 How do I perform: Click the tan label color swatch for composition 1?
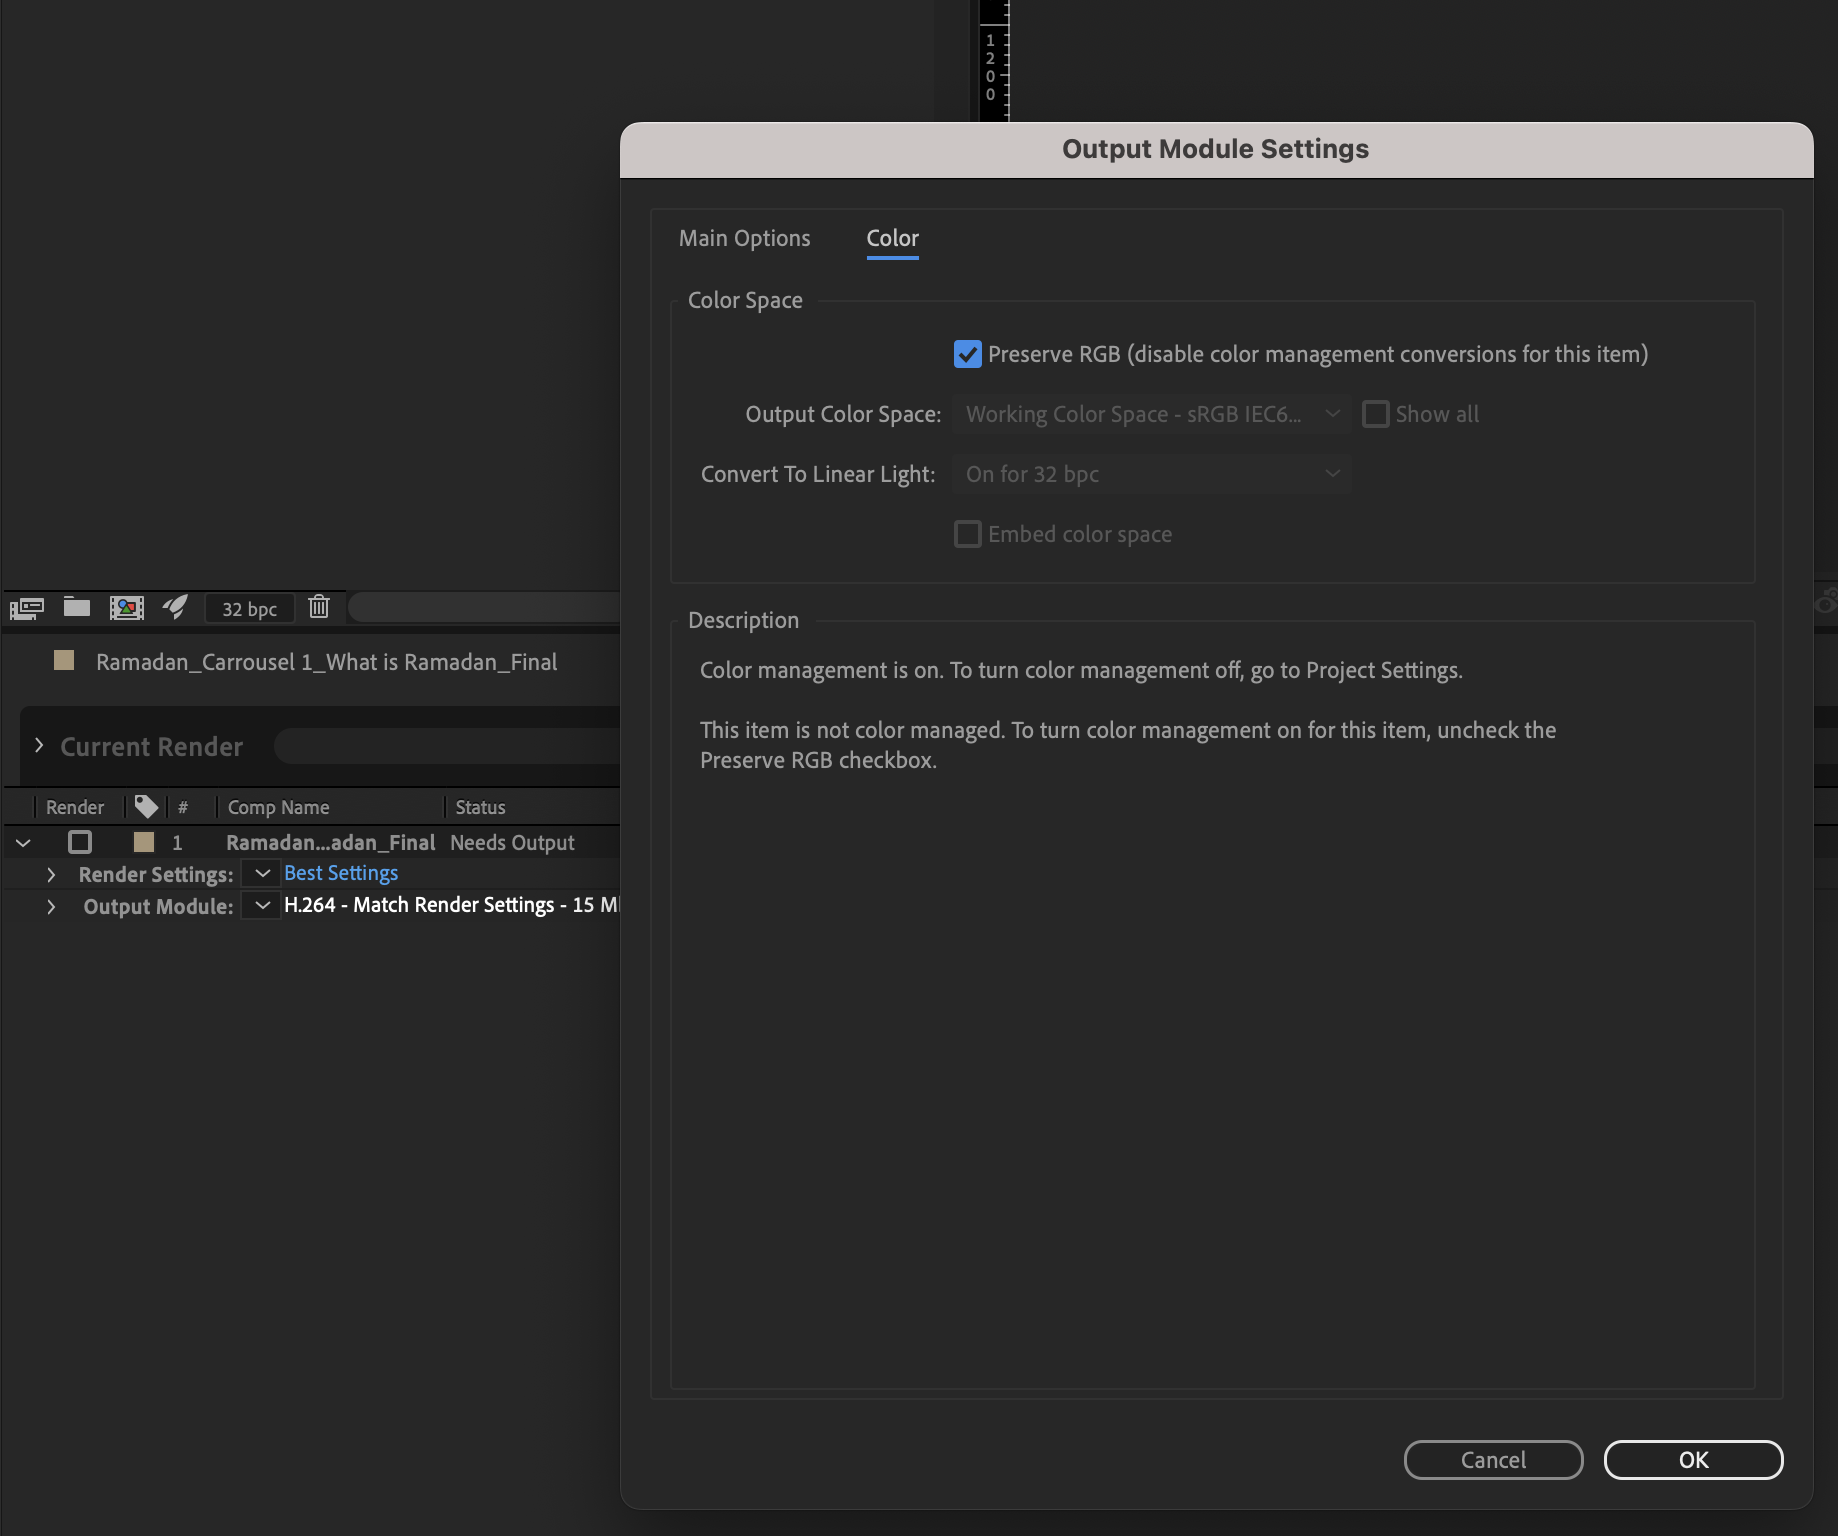pyautogui.click(x=143, y=842)
